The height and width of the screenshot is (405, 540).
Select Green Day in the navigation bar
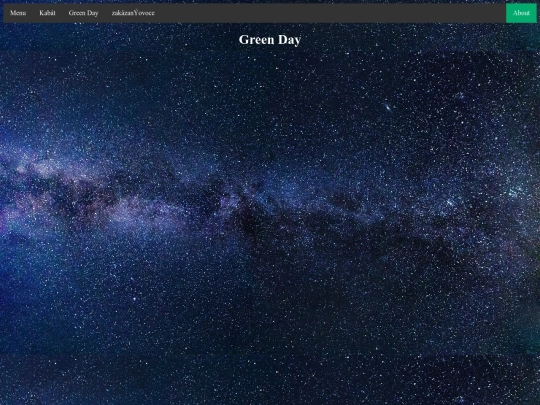(x=83, y=13)
